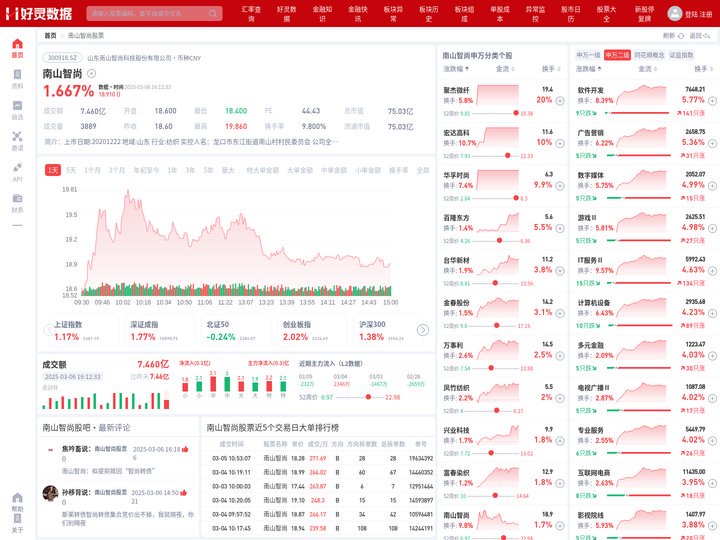Open the 帮助 help icon at sidebar bottom
The image size is (720, 540).
click(x=17, y=498)
